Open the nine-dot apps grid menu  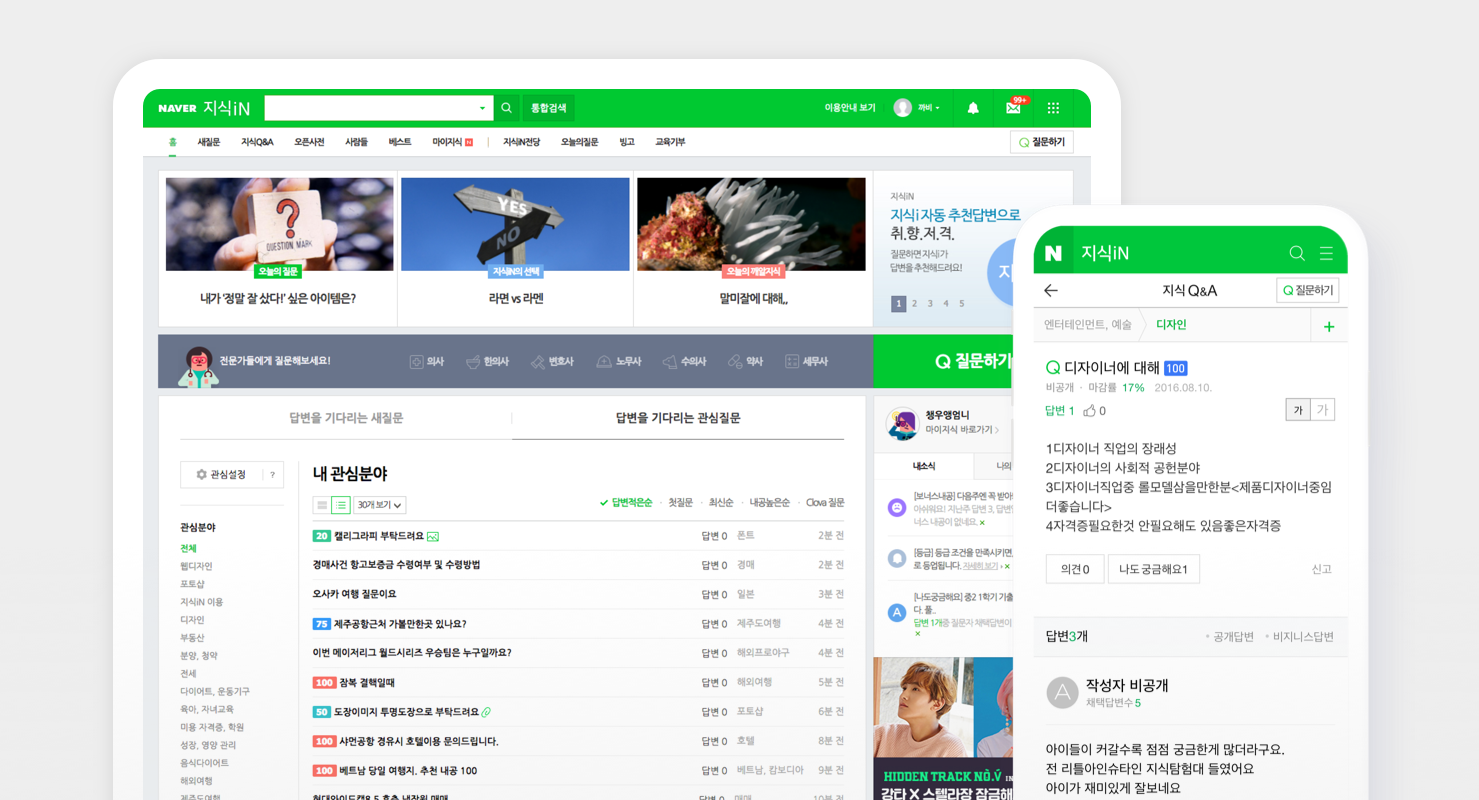(1053, 108)
